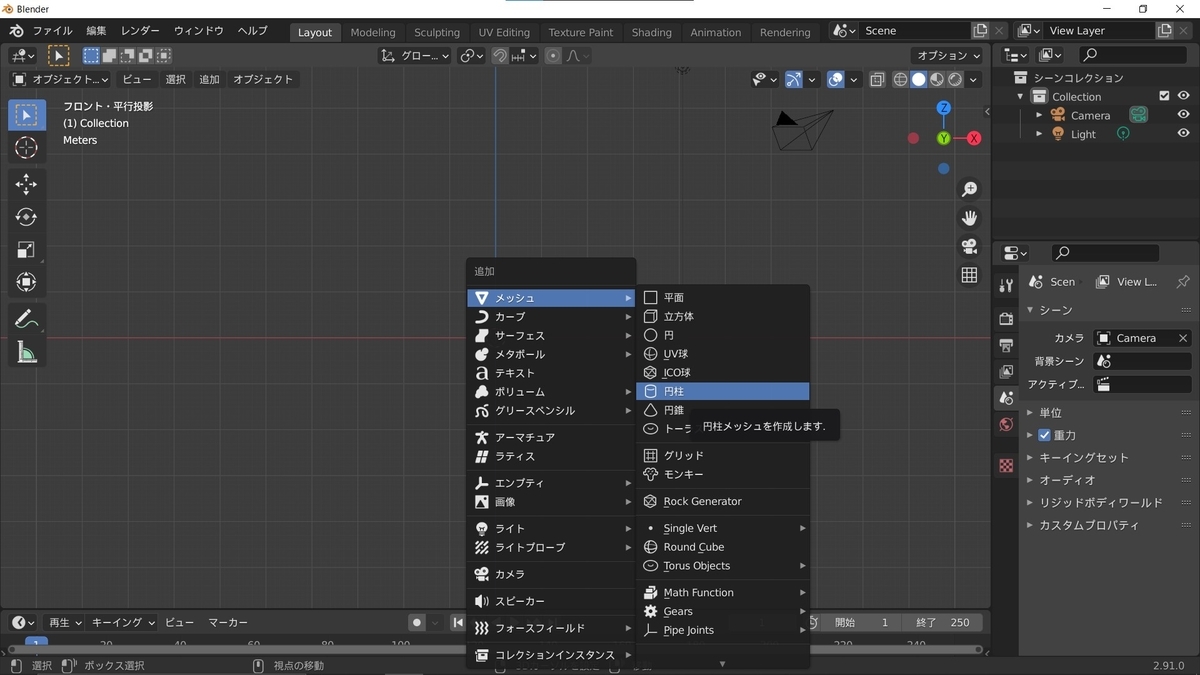Click ビュー in viewport header
The height and width of the screenshot is (675, 1200).
click(137, 79)
